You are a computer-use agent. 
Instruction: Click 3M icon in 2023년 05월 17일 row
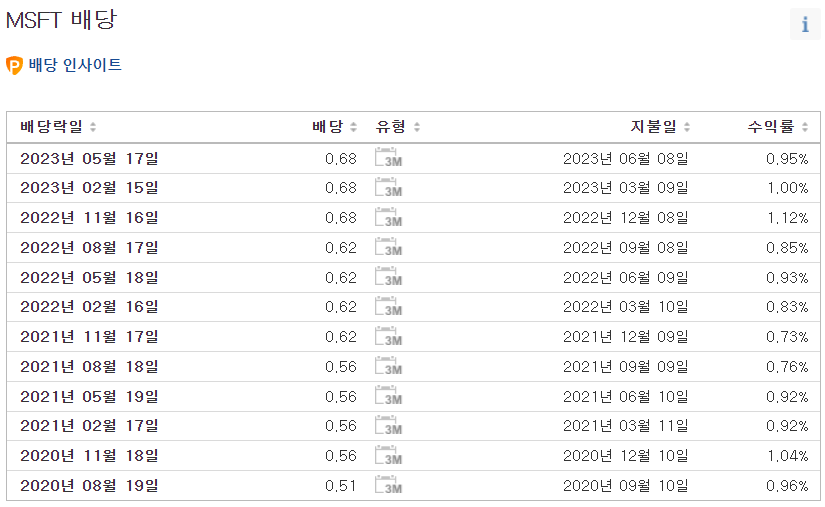[x=388, y=158]
